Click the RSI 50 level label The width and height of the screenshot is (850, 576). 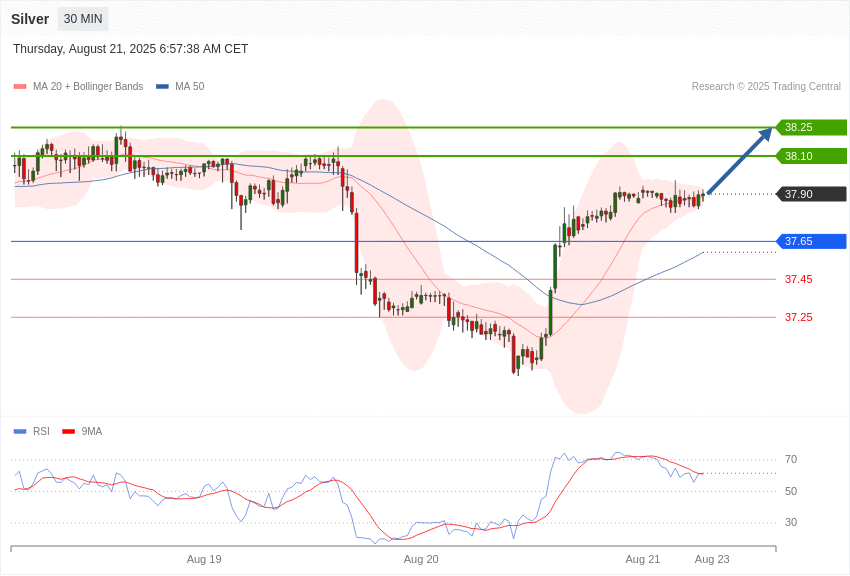(x=791, y=491)
